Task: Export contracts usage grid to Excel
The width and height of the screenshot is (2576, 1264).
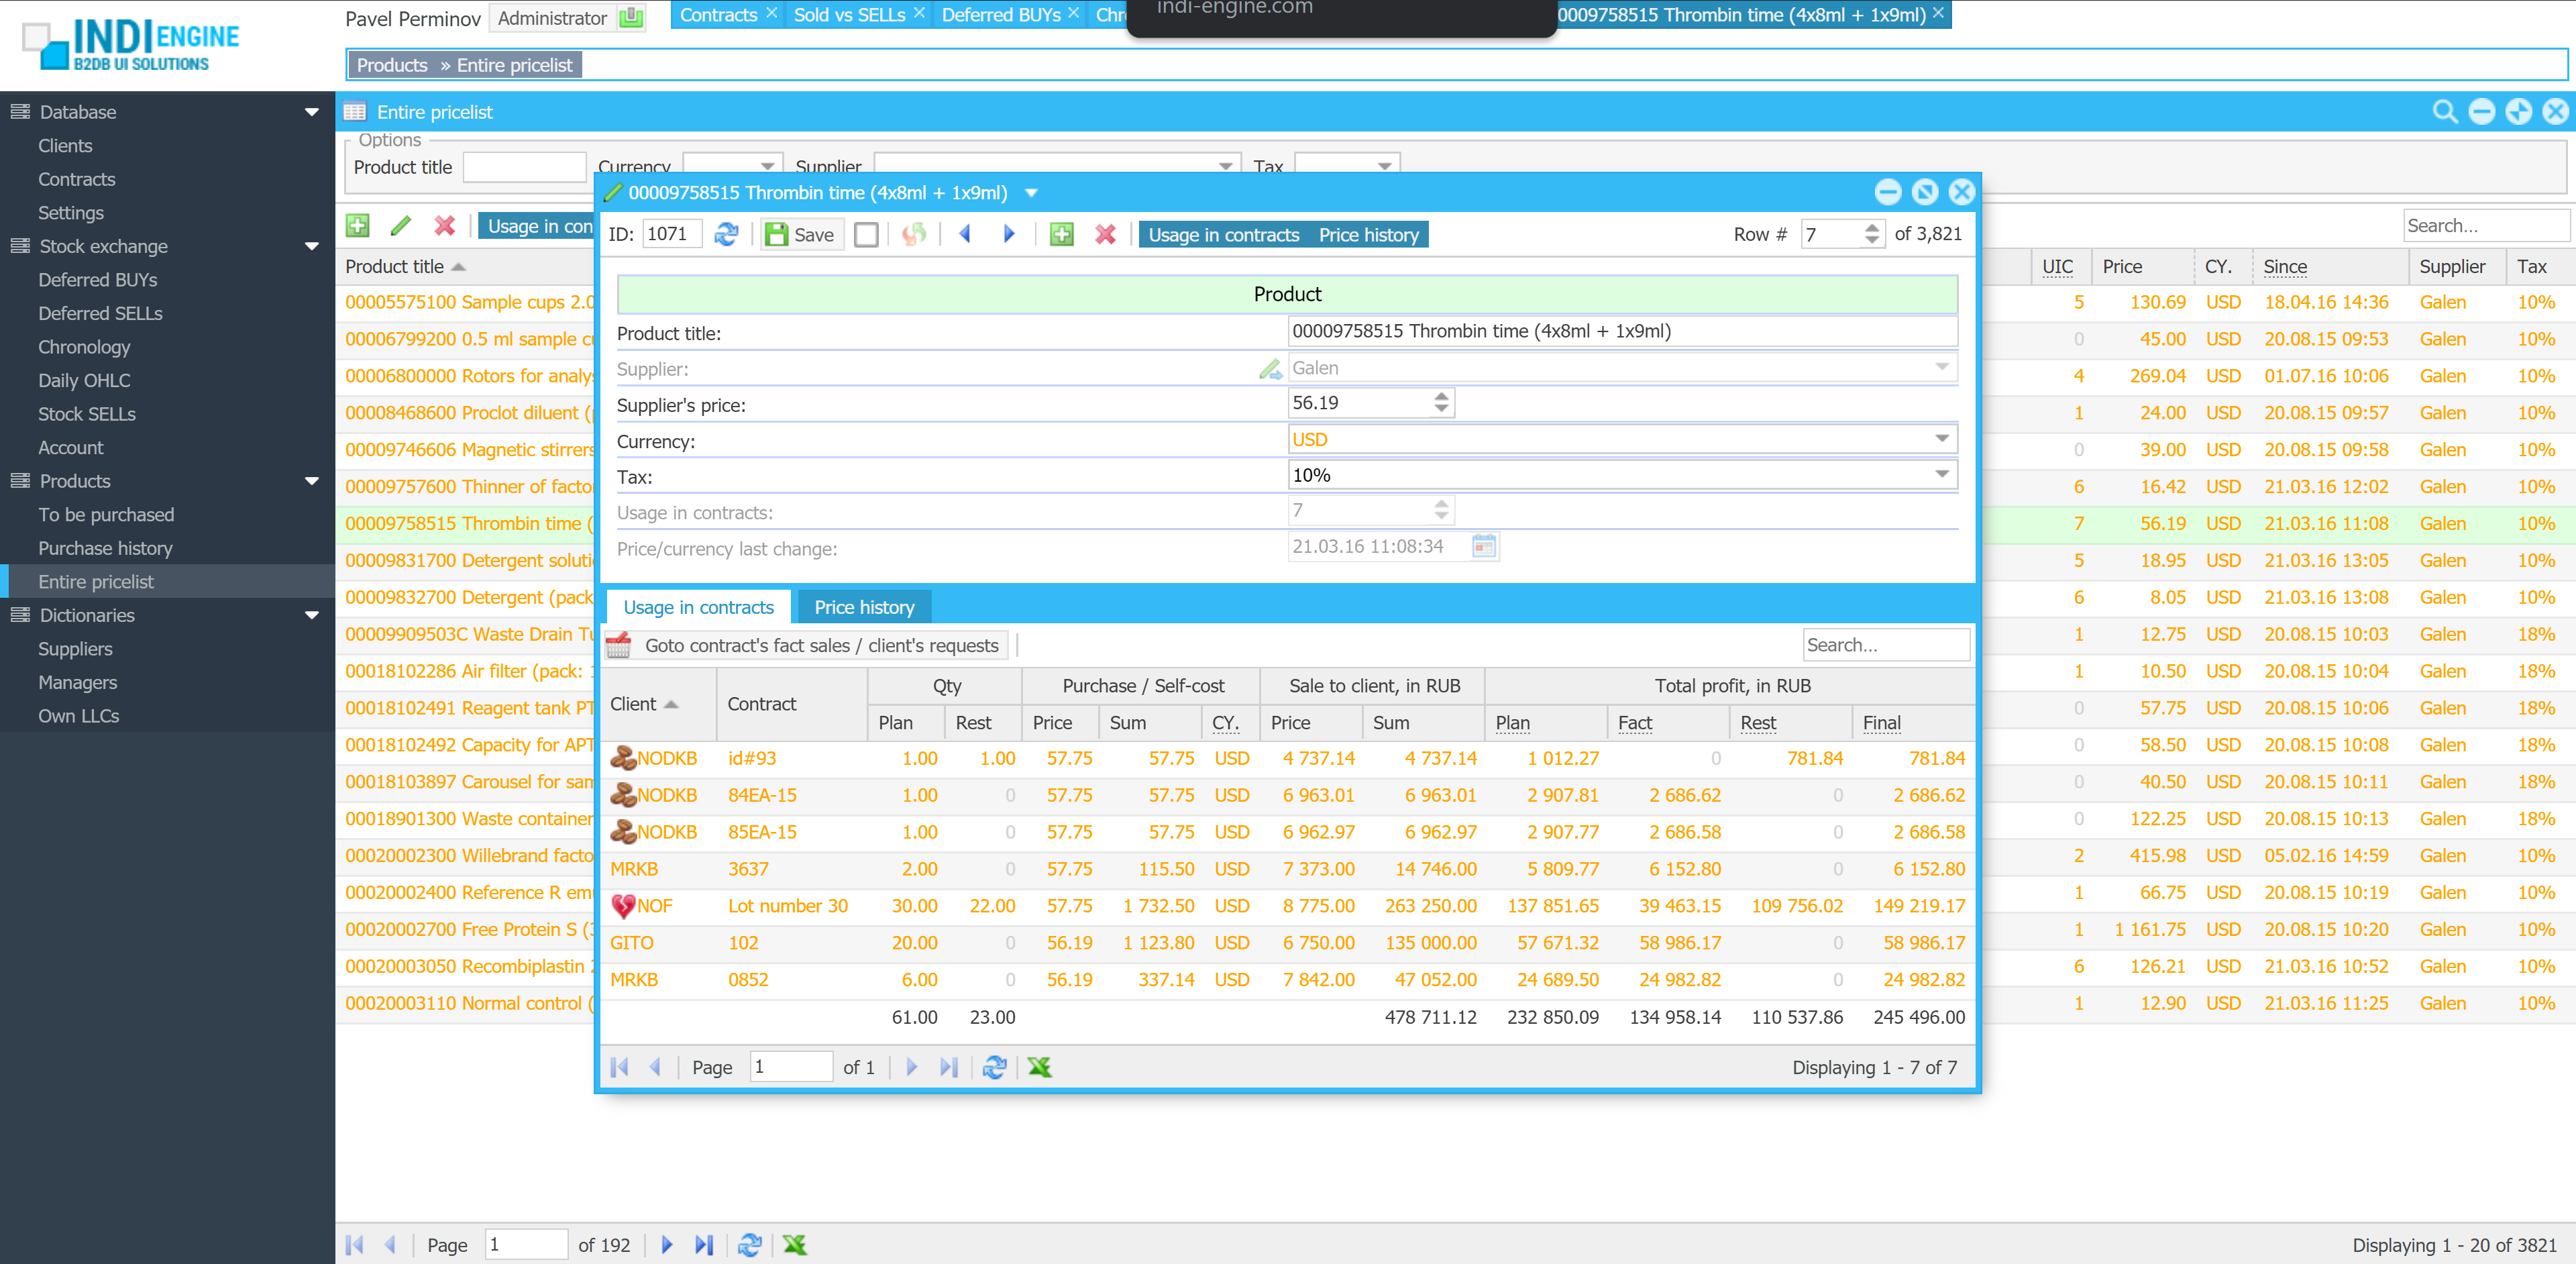Action: [1039, 1067]
